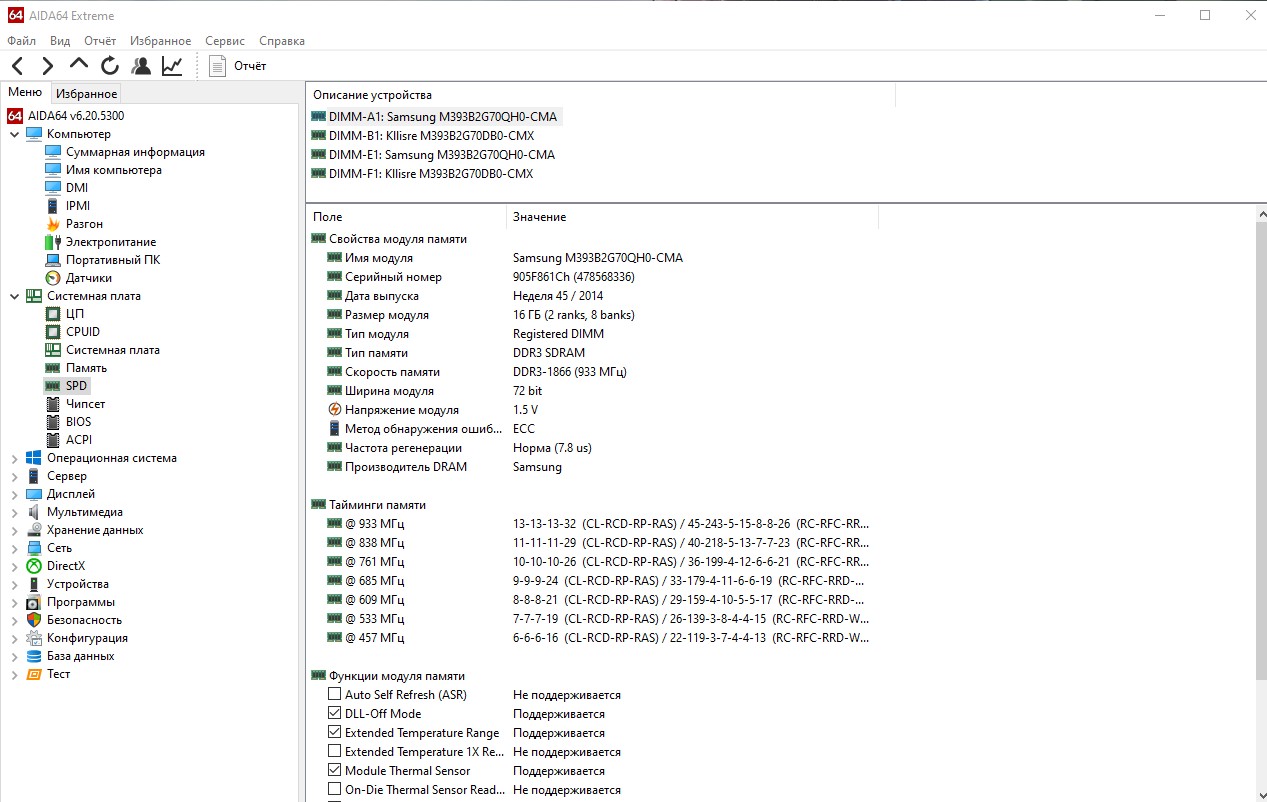Expand the Хранение данных node
Screen dimensions: 1267x802
pos(14,530)
